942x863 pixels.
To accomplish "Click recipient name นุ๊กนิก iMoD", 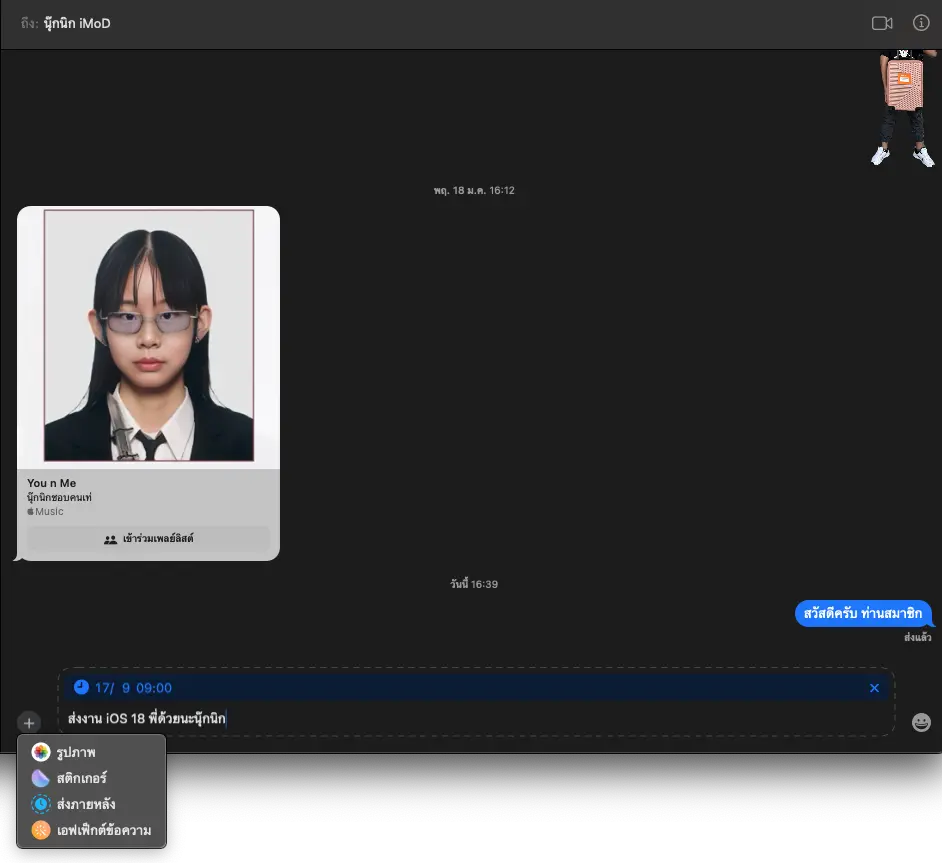I will tap(76, 23).
